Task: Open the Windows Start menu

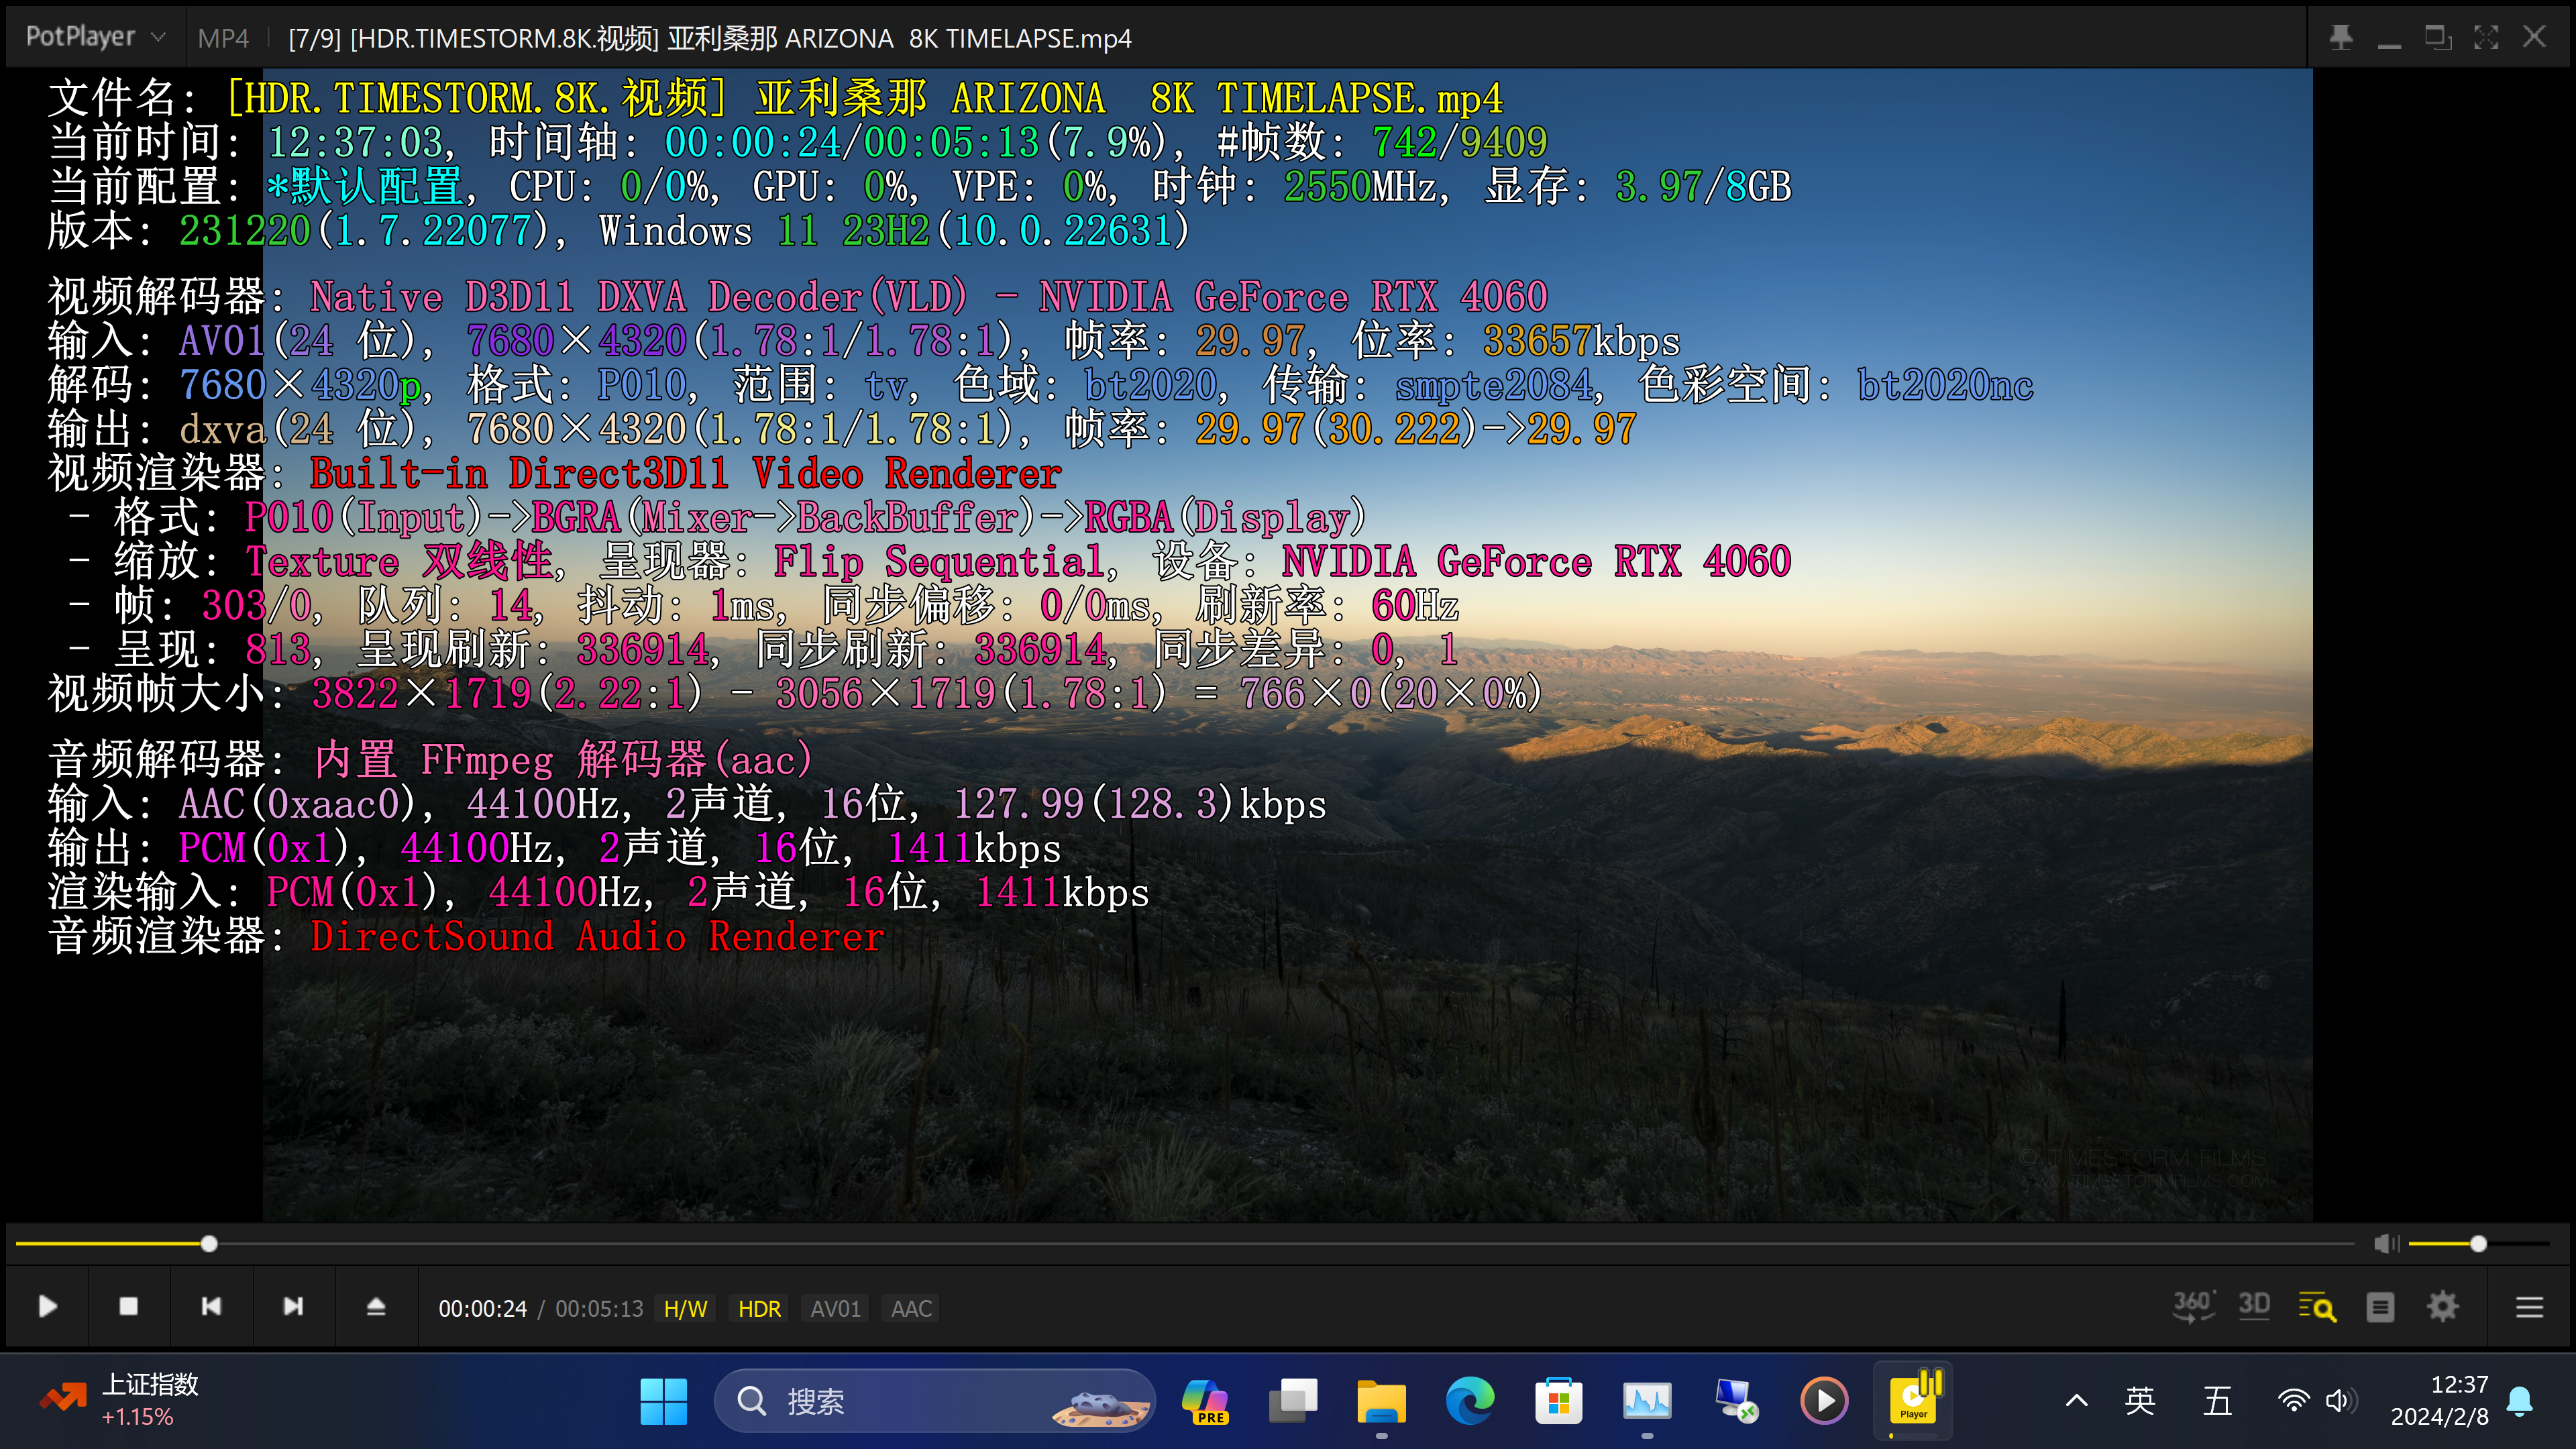Action: [x=663, y=1400]
